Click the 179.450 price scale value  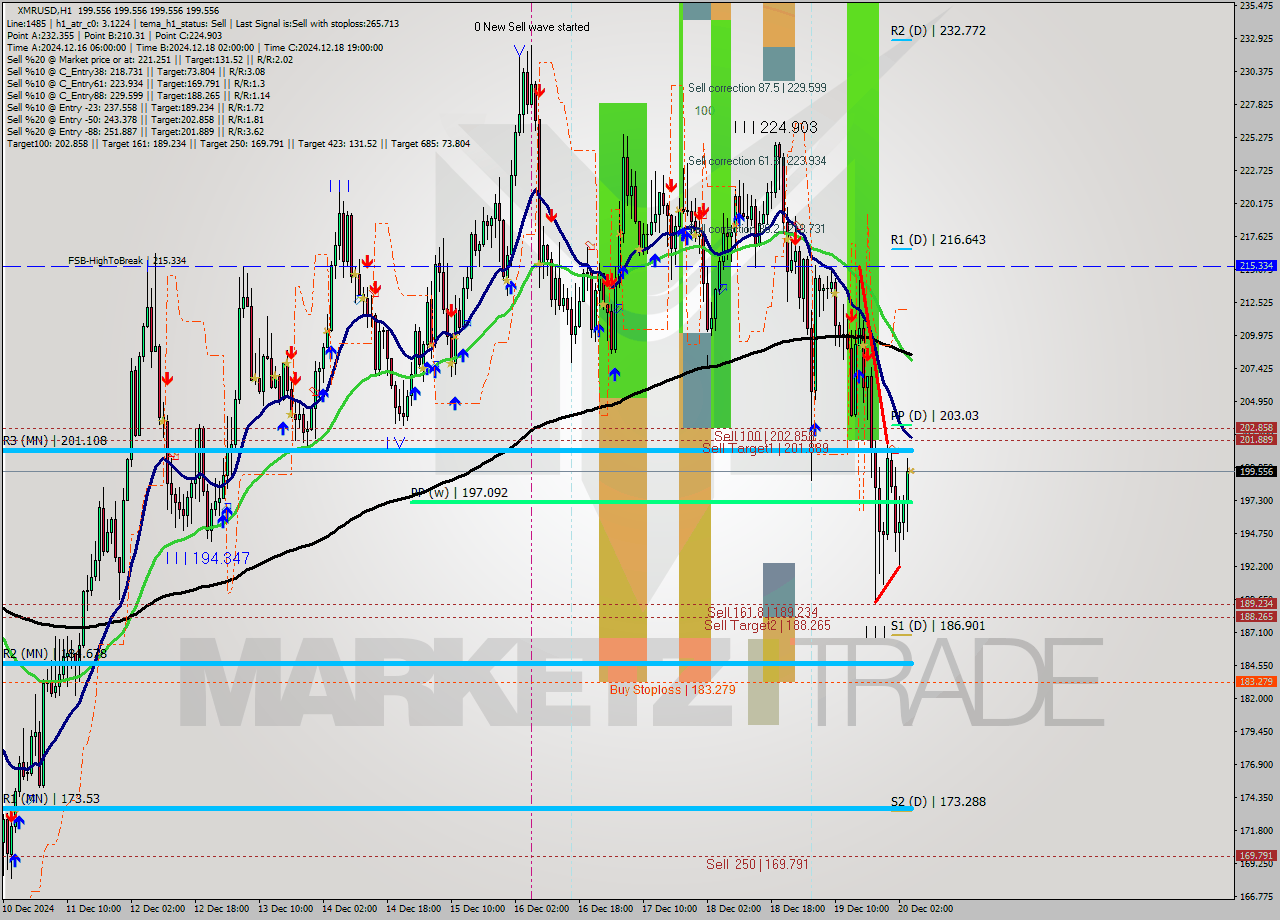[1256, 732]
